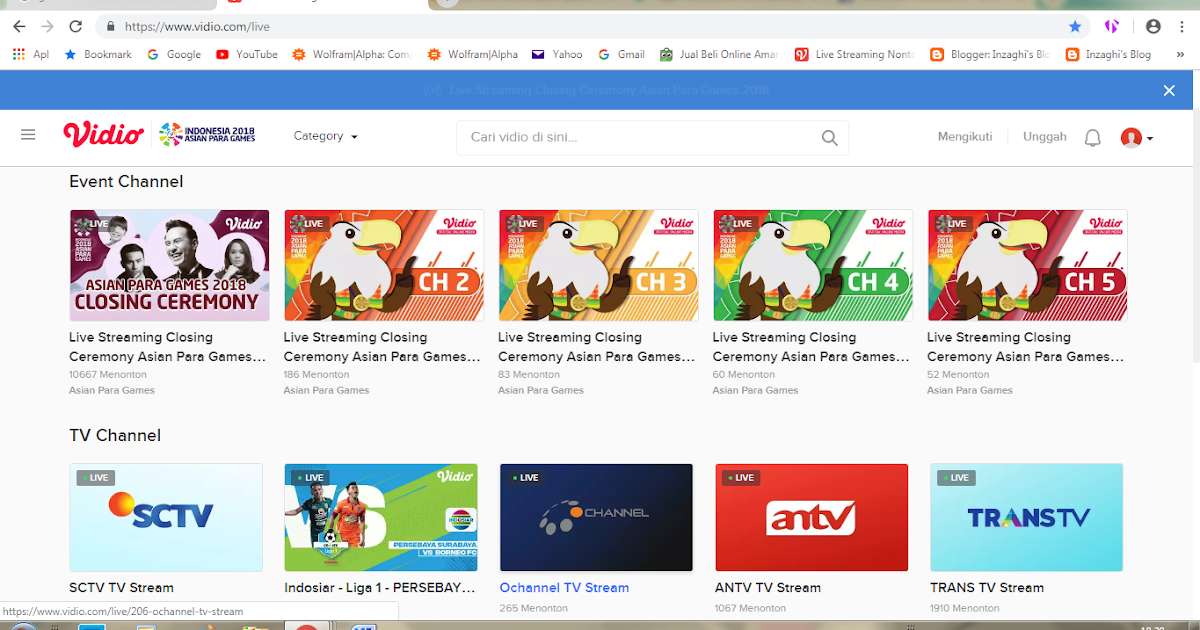Open the Chrome profile avatar icon
Screen dimensions: 1200x630
[x=1153, y=27]
